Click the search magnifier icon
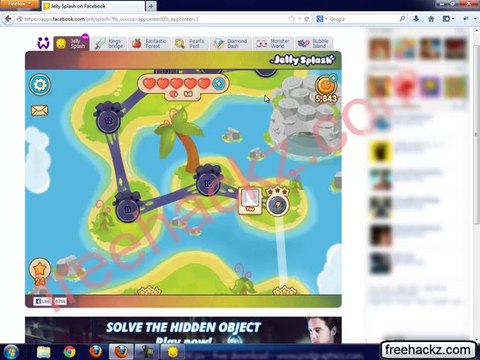 click(402, 19)
